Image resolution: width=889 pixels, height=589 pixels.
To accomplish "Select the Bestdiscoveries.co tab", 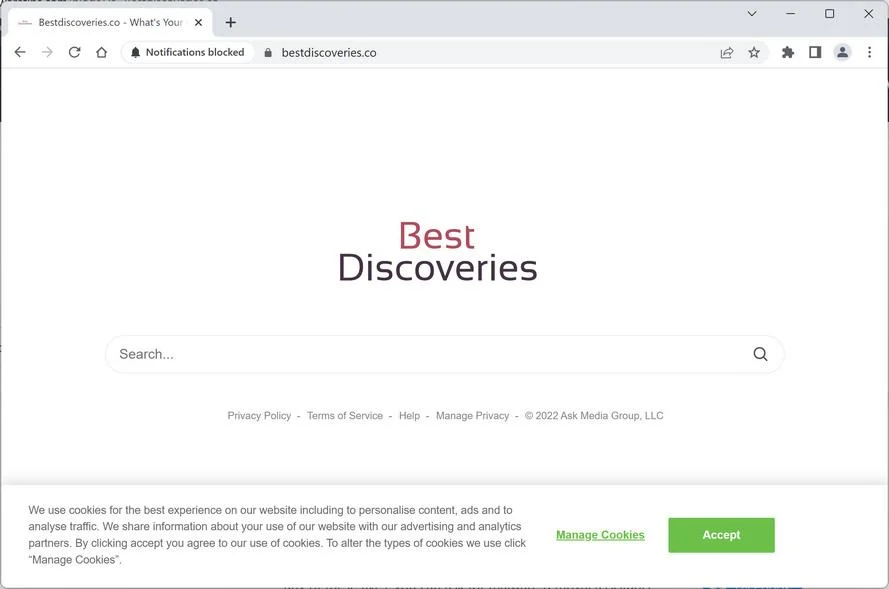I will point(111,23).
